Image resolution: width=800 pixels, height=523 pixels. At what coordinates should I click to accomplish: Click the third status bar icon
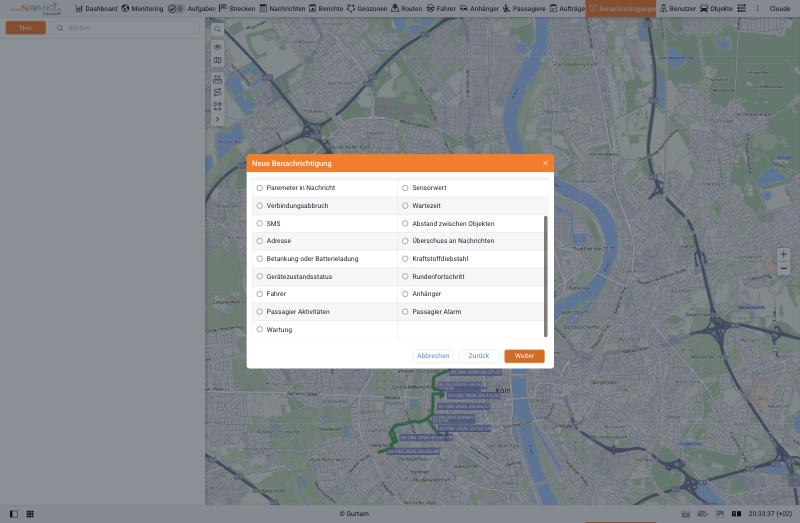(x=720, y=514)
